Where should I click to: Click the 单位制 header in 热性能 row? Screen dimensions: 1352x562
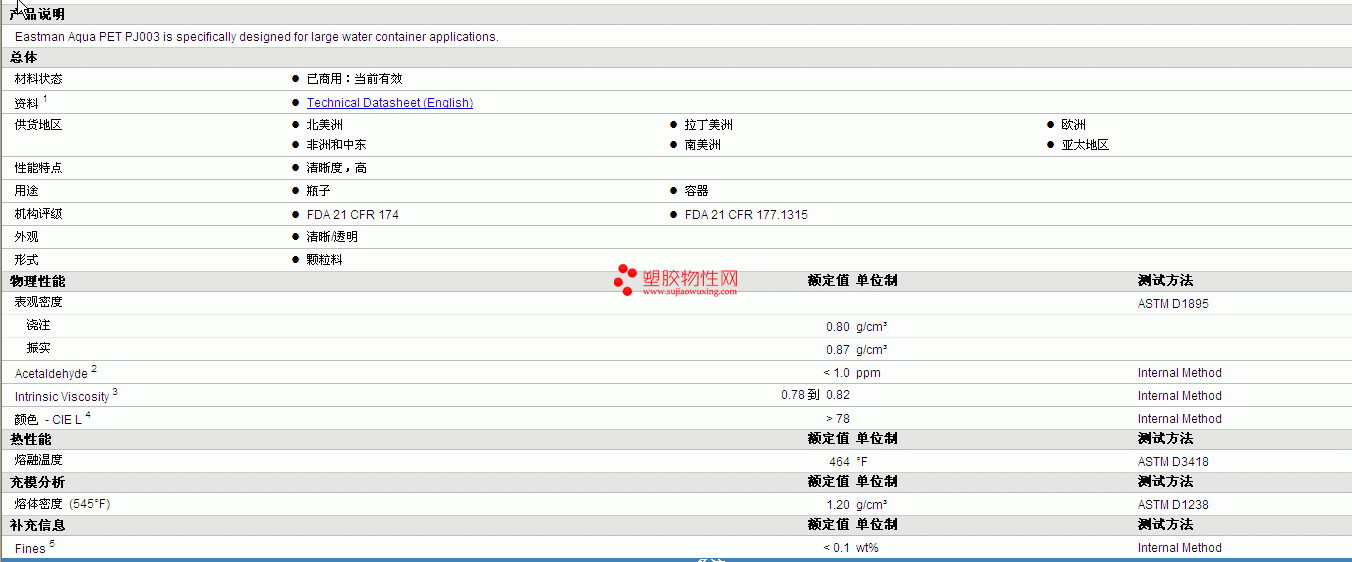coord(877,439)
